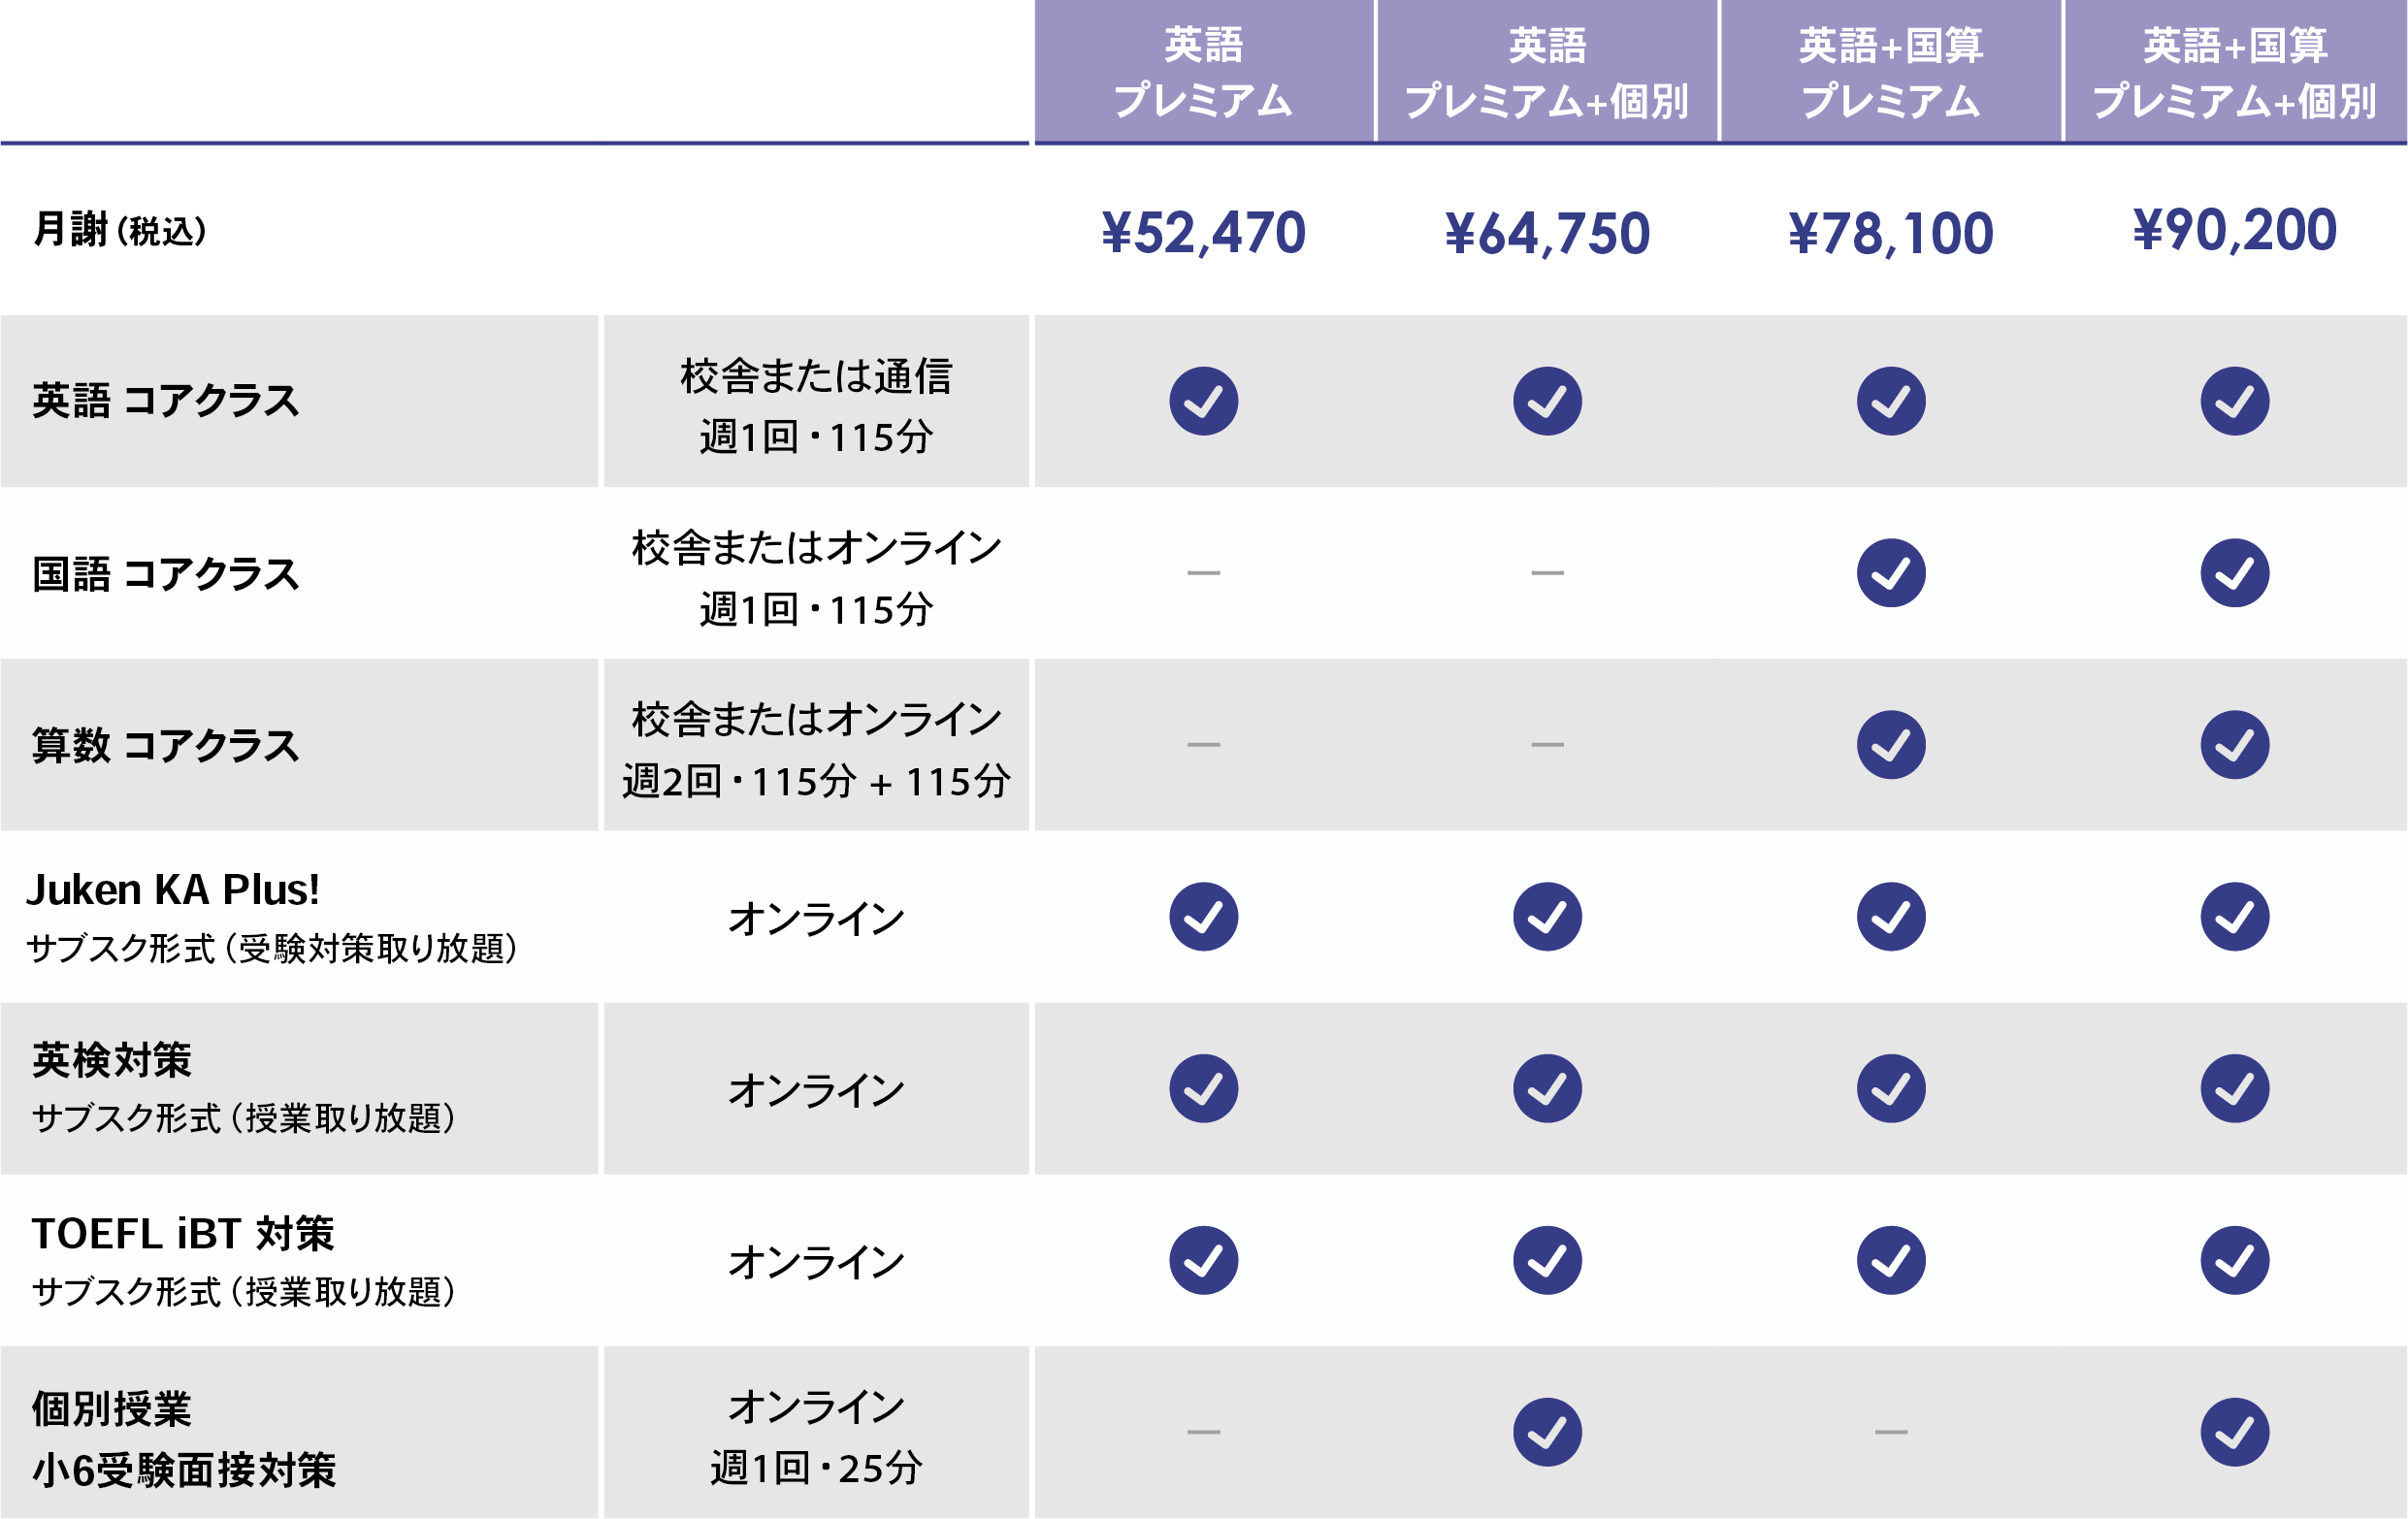Click TOEFL iBT 対策 checkmark under 英語+国算プレミアム
The height and width of the screenshot is (1519, 2408).
tap(1890, 1260)
